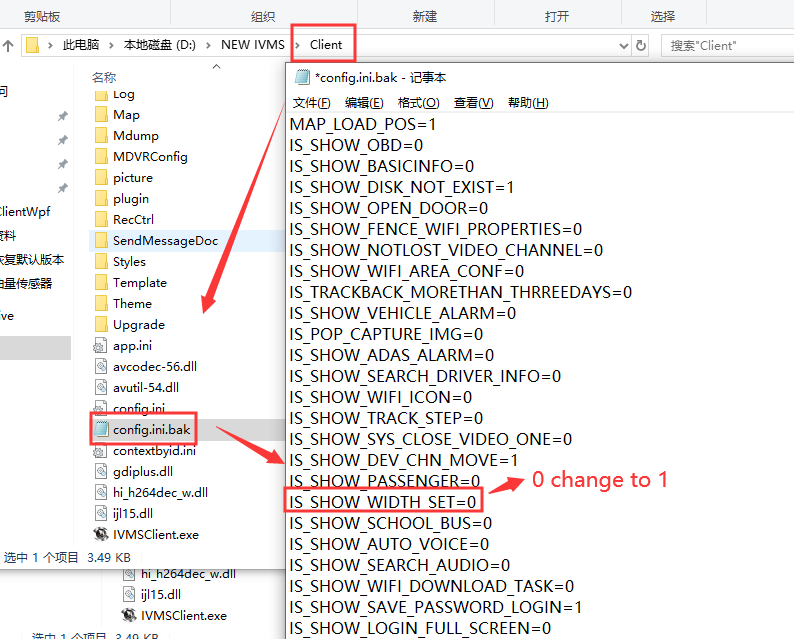794x639 pixels.
Task: Expand the chevron before 本地磁盘 (D:)
Action: 111,45
